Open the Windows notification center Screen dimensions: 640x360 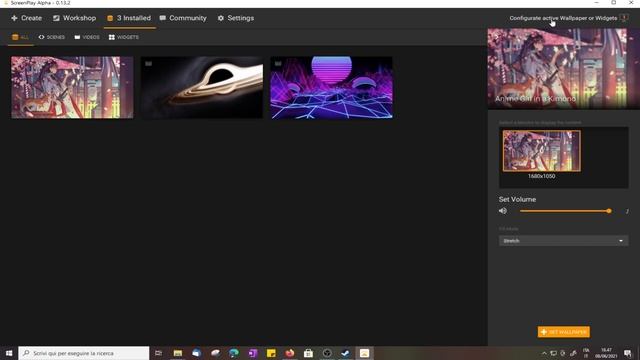628,353
